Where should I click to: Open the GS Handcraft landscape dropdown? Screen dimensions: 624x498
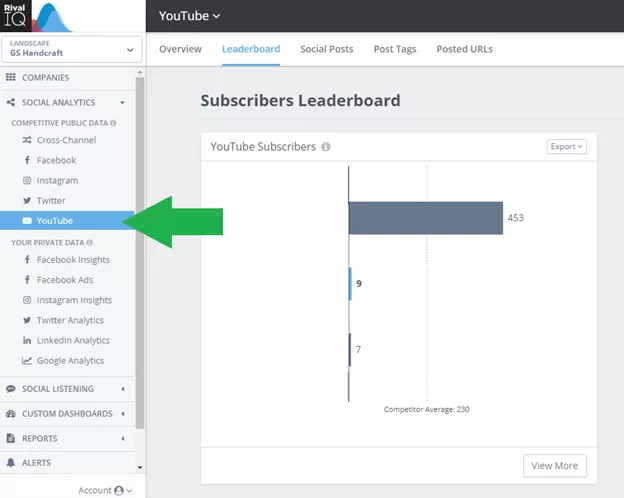tap(72, 49)
